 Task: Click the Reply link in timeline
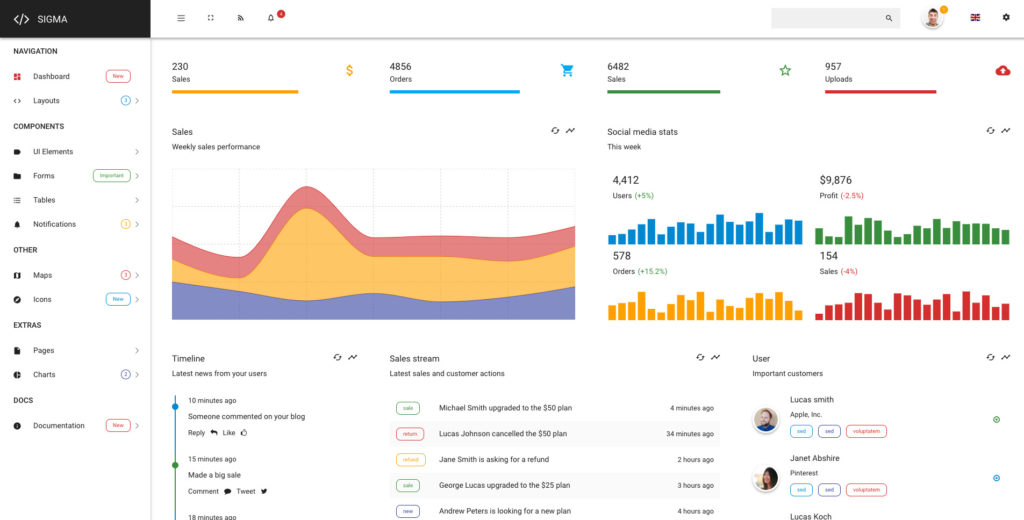pos(197,432)
